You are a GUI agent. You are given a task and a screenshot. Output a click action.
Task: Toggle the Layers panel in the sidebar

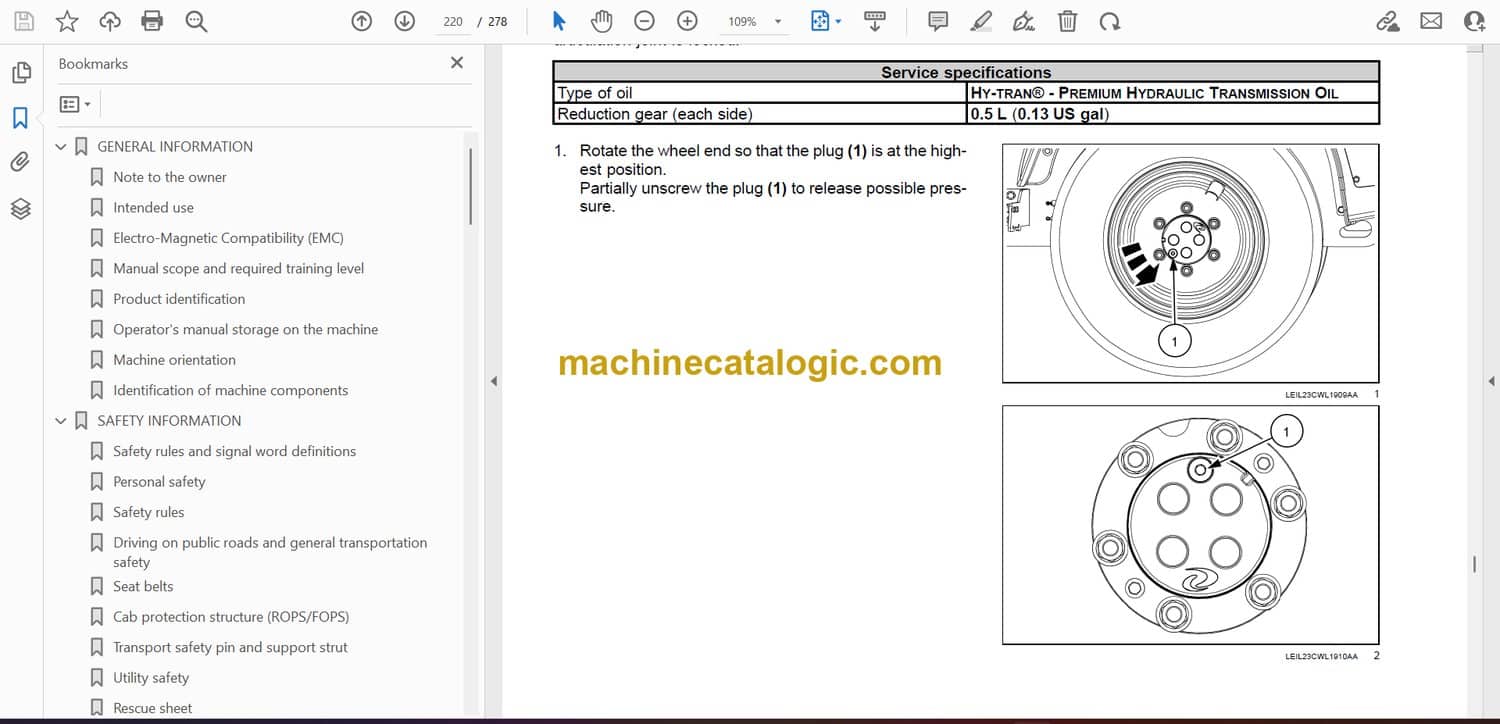pos(20,208)
